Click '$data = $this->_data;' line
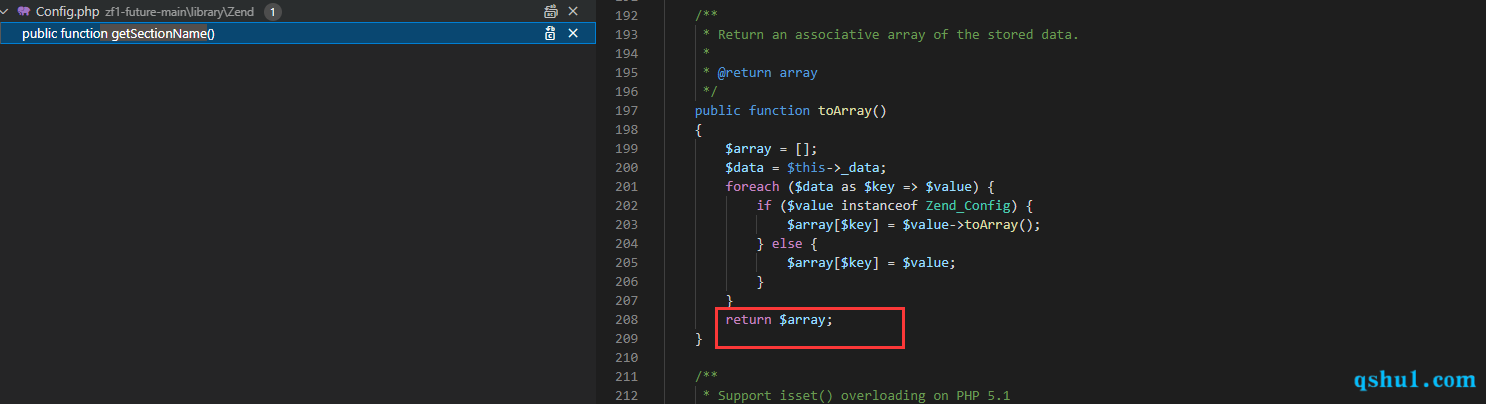The width and height of the screenshot is (1486, 404). click(806, 167)
